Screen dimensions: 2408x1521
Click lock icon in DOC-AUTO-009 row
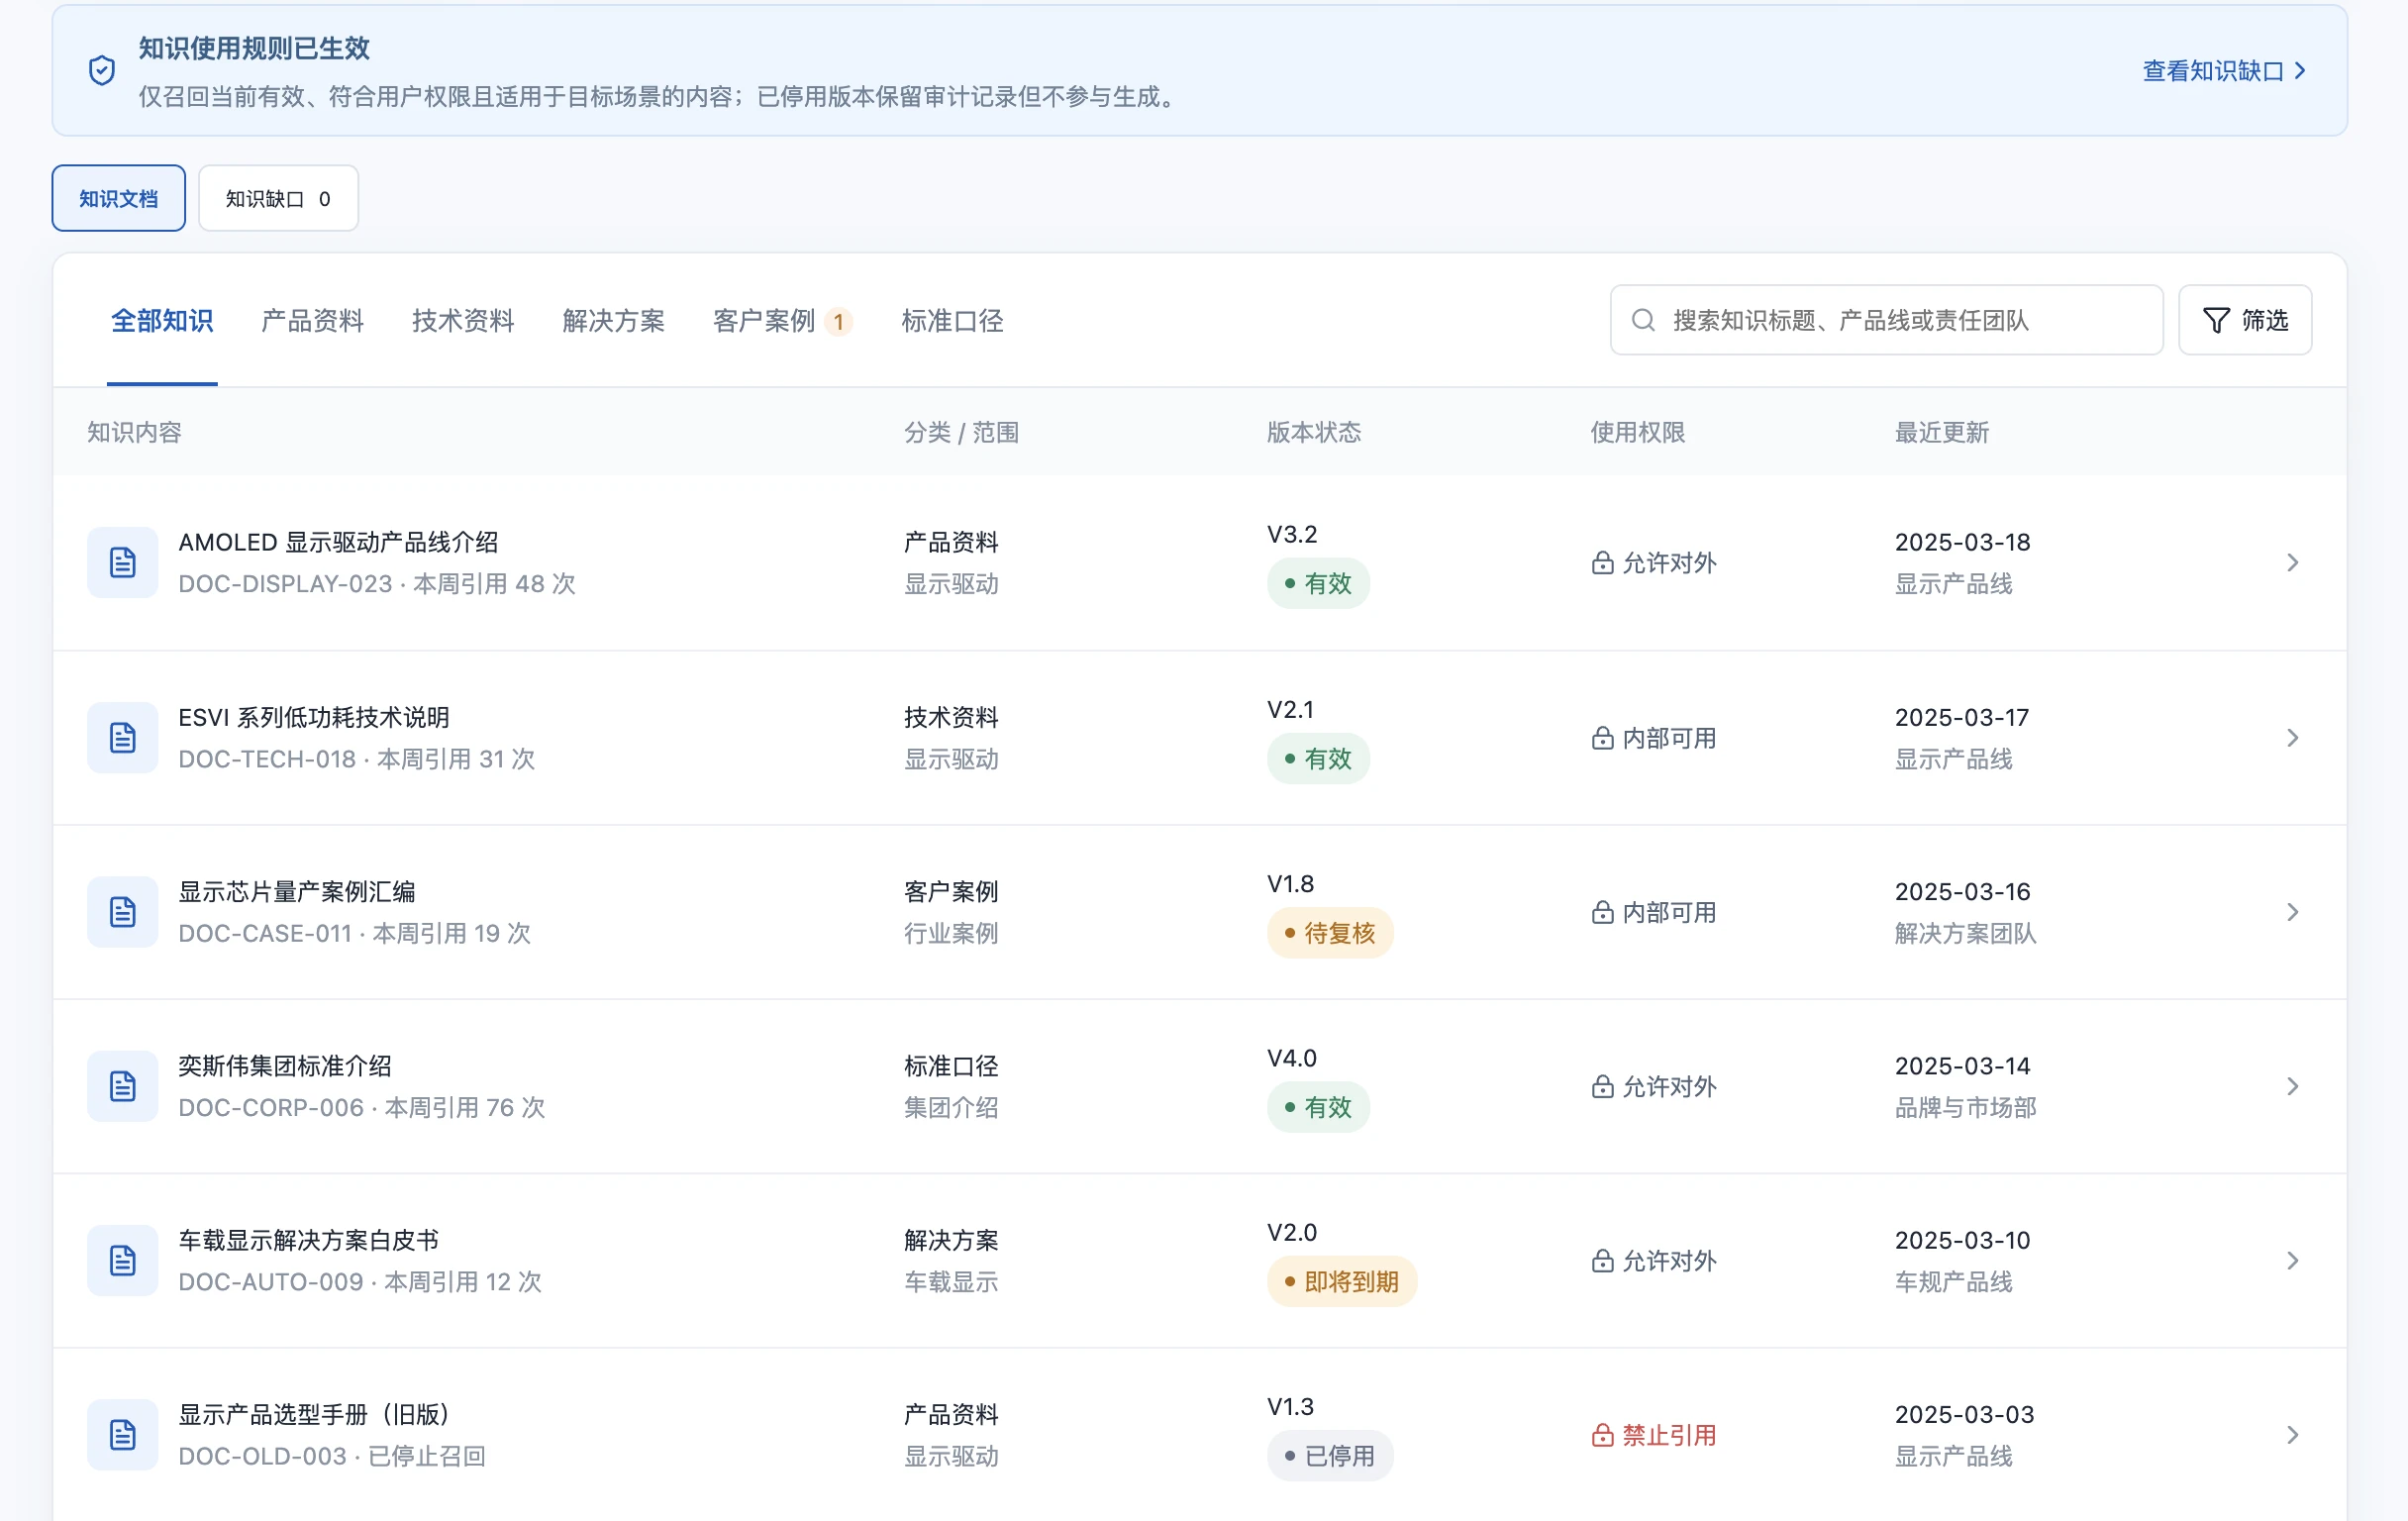pos(1602,1261)
